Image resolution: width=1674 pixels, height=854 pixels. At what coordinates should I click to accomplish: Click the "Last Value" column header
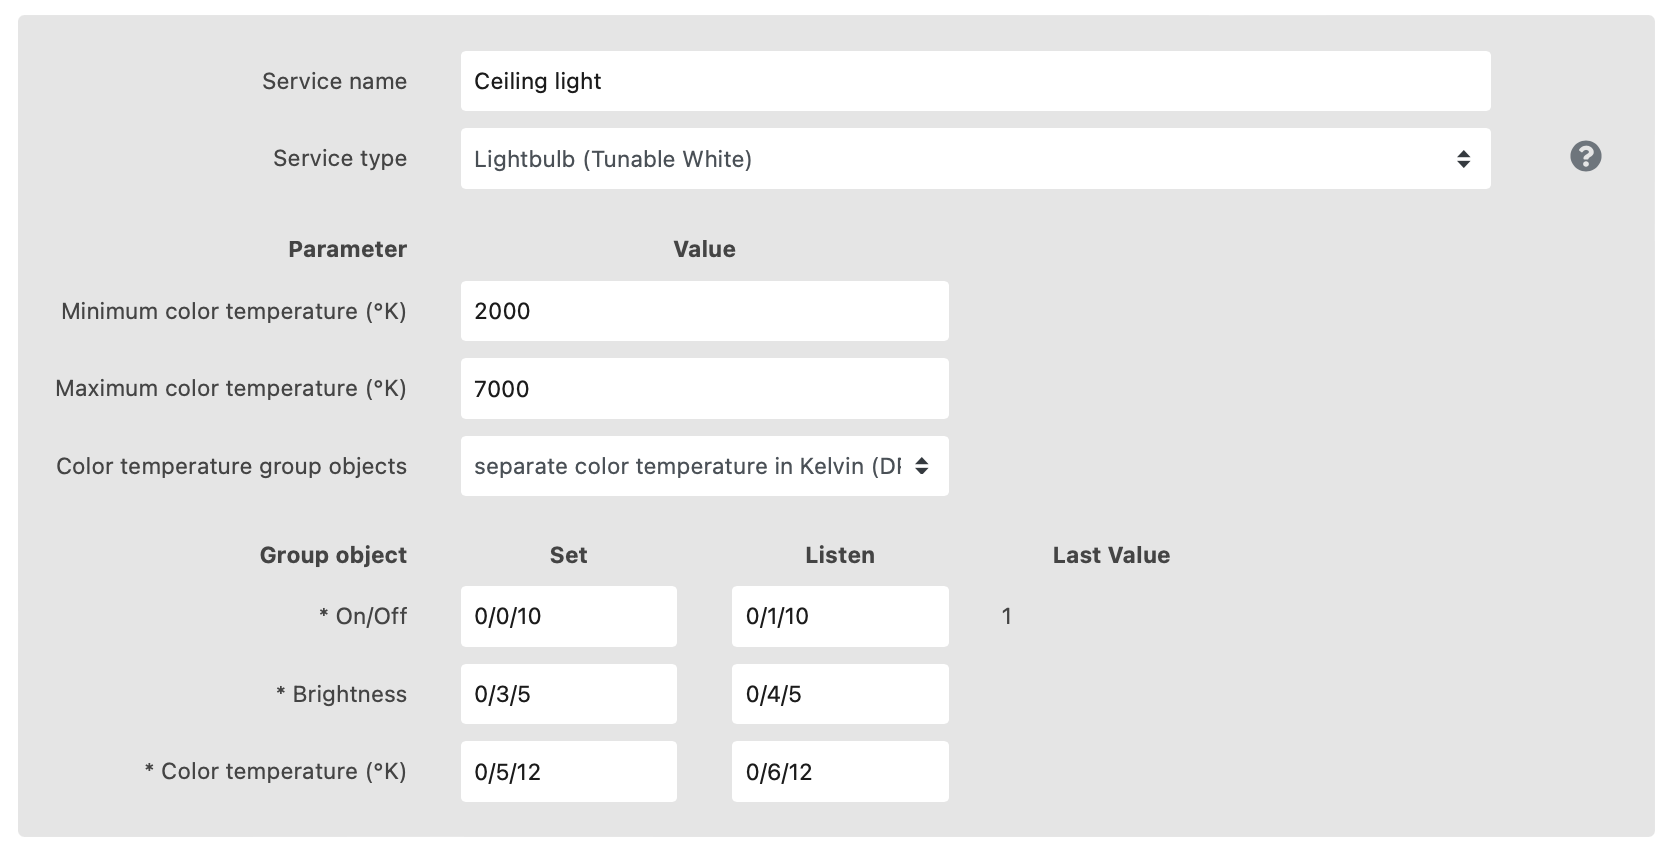tap(1111, 555)
